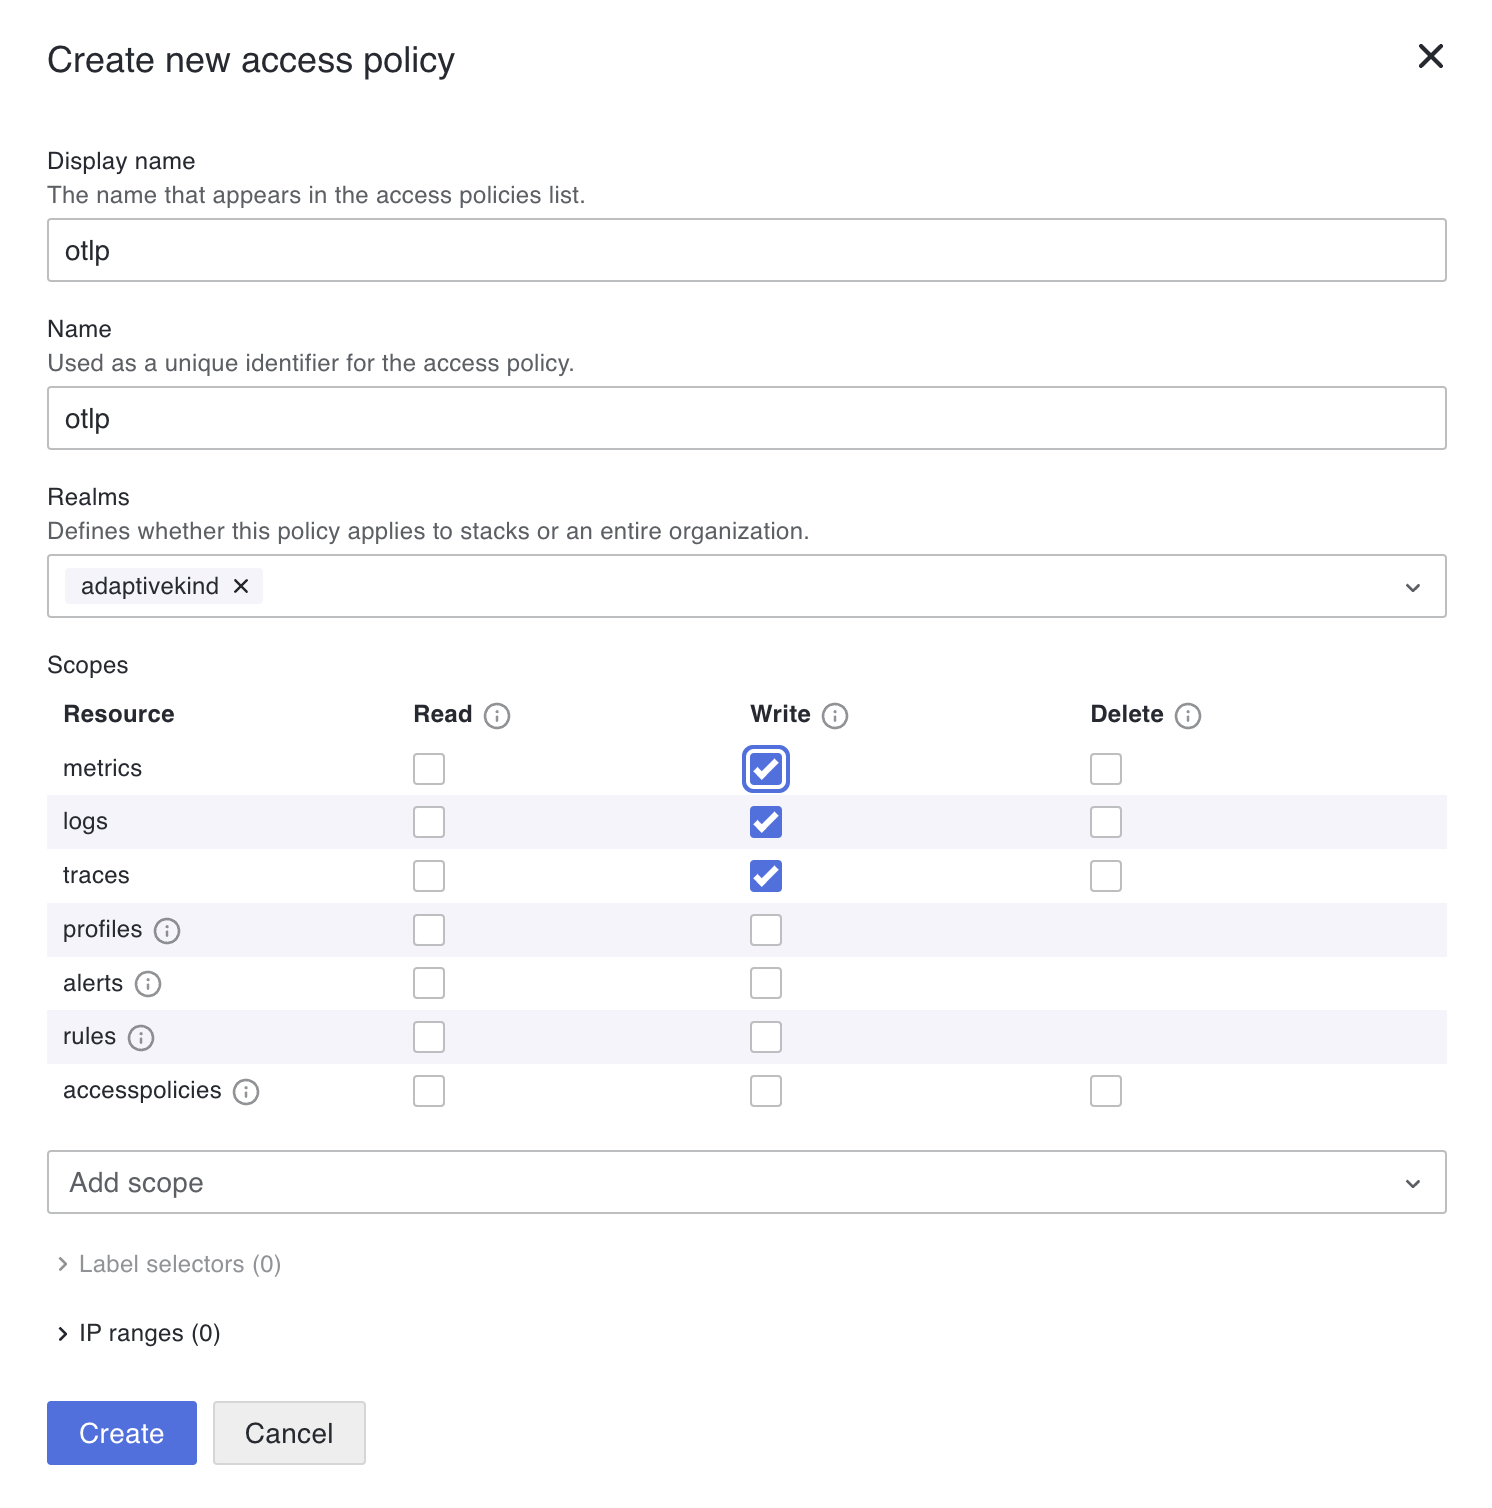
Task: Click the metrics resource label
Action: pos(102,768)
